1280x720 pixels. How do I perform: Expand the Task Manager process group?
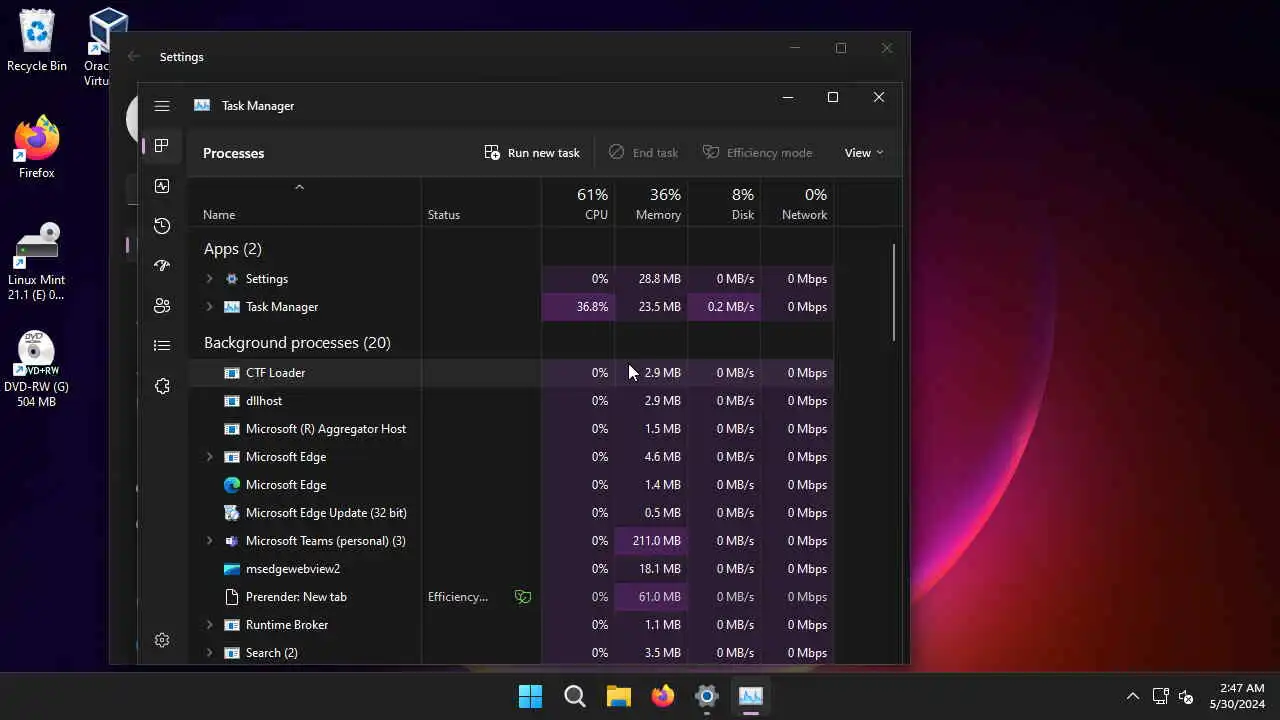point(209,307)
